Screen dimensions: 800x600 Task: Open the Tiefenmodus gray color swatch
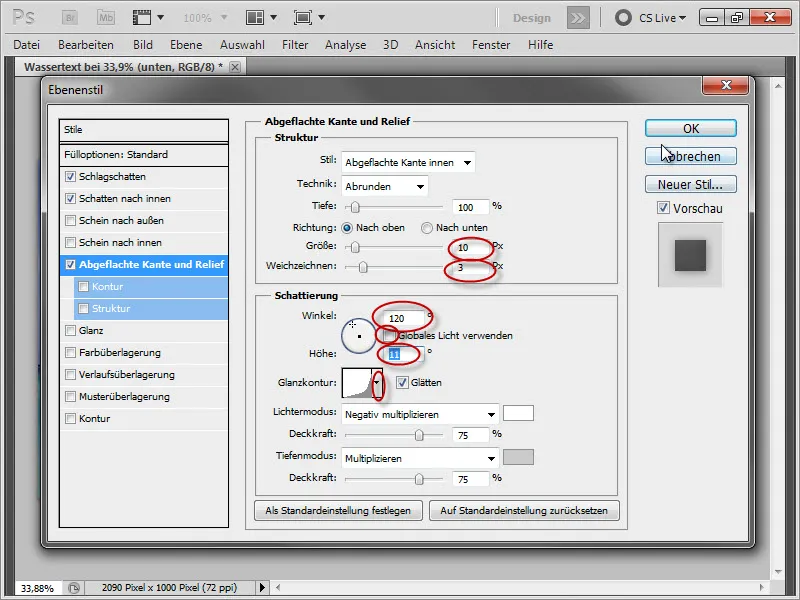tap(518, 457)
